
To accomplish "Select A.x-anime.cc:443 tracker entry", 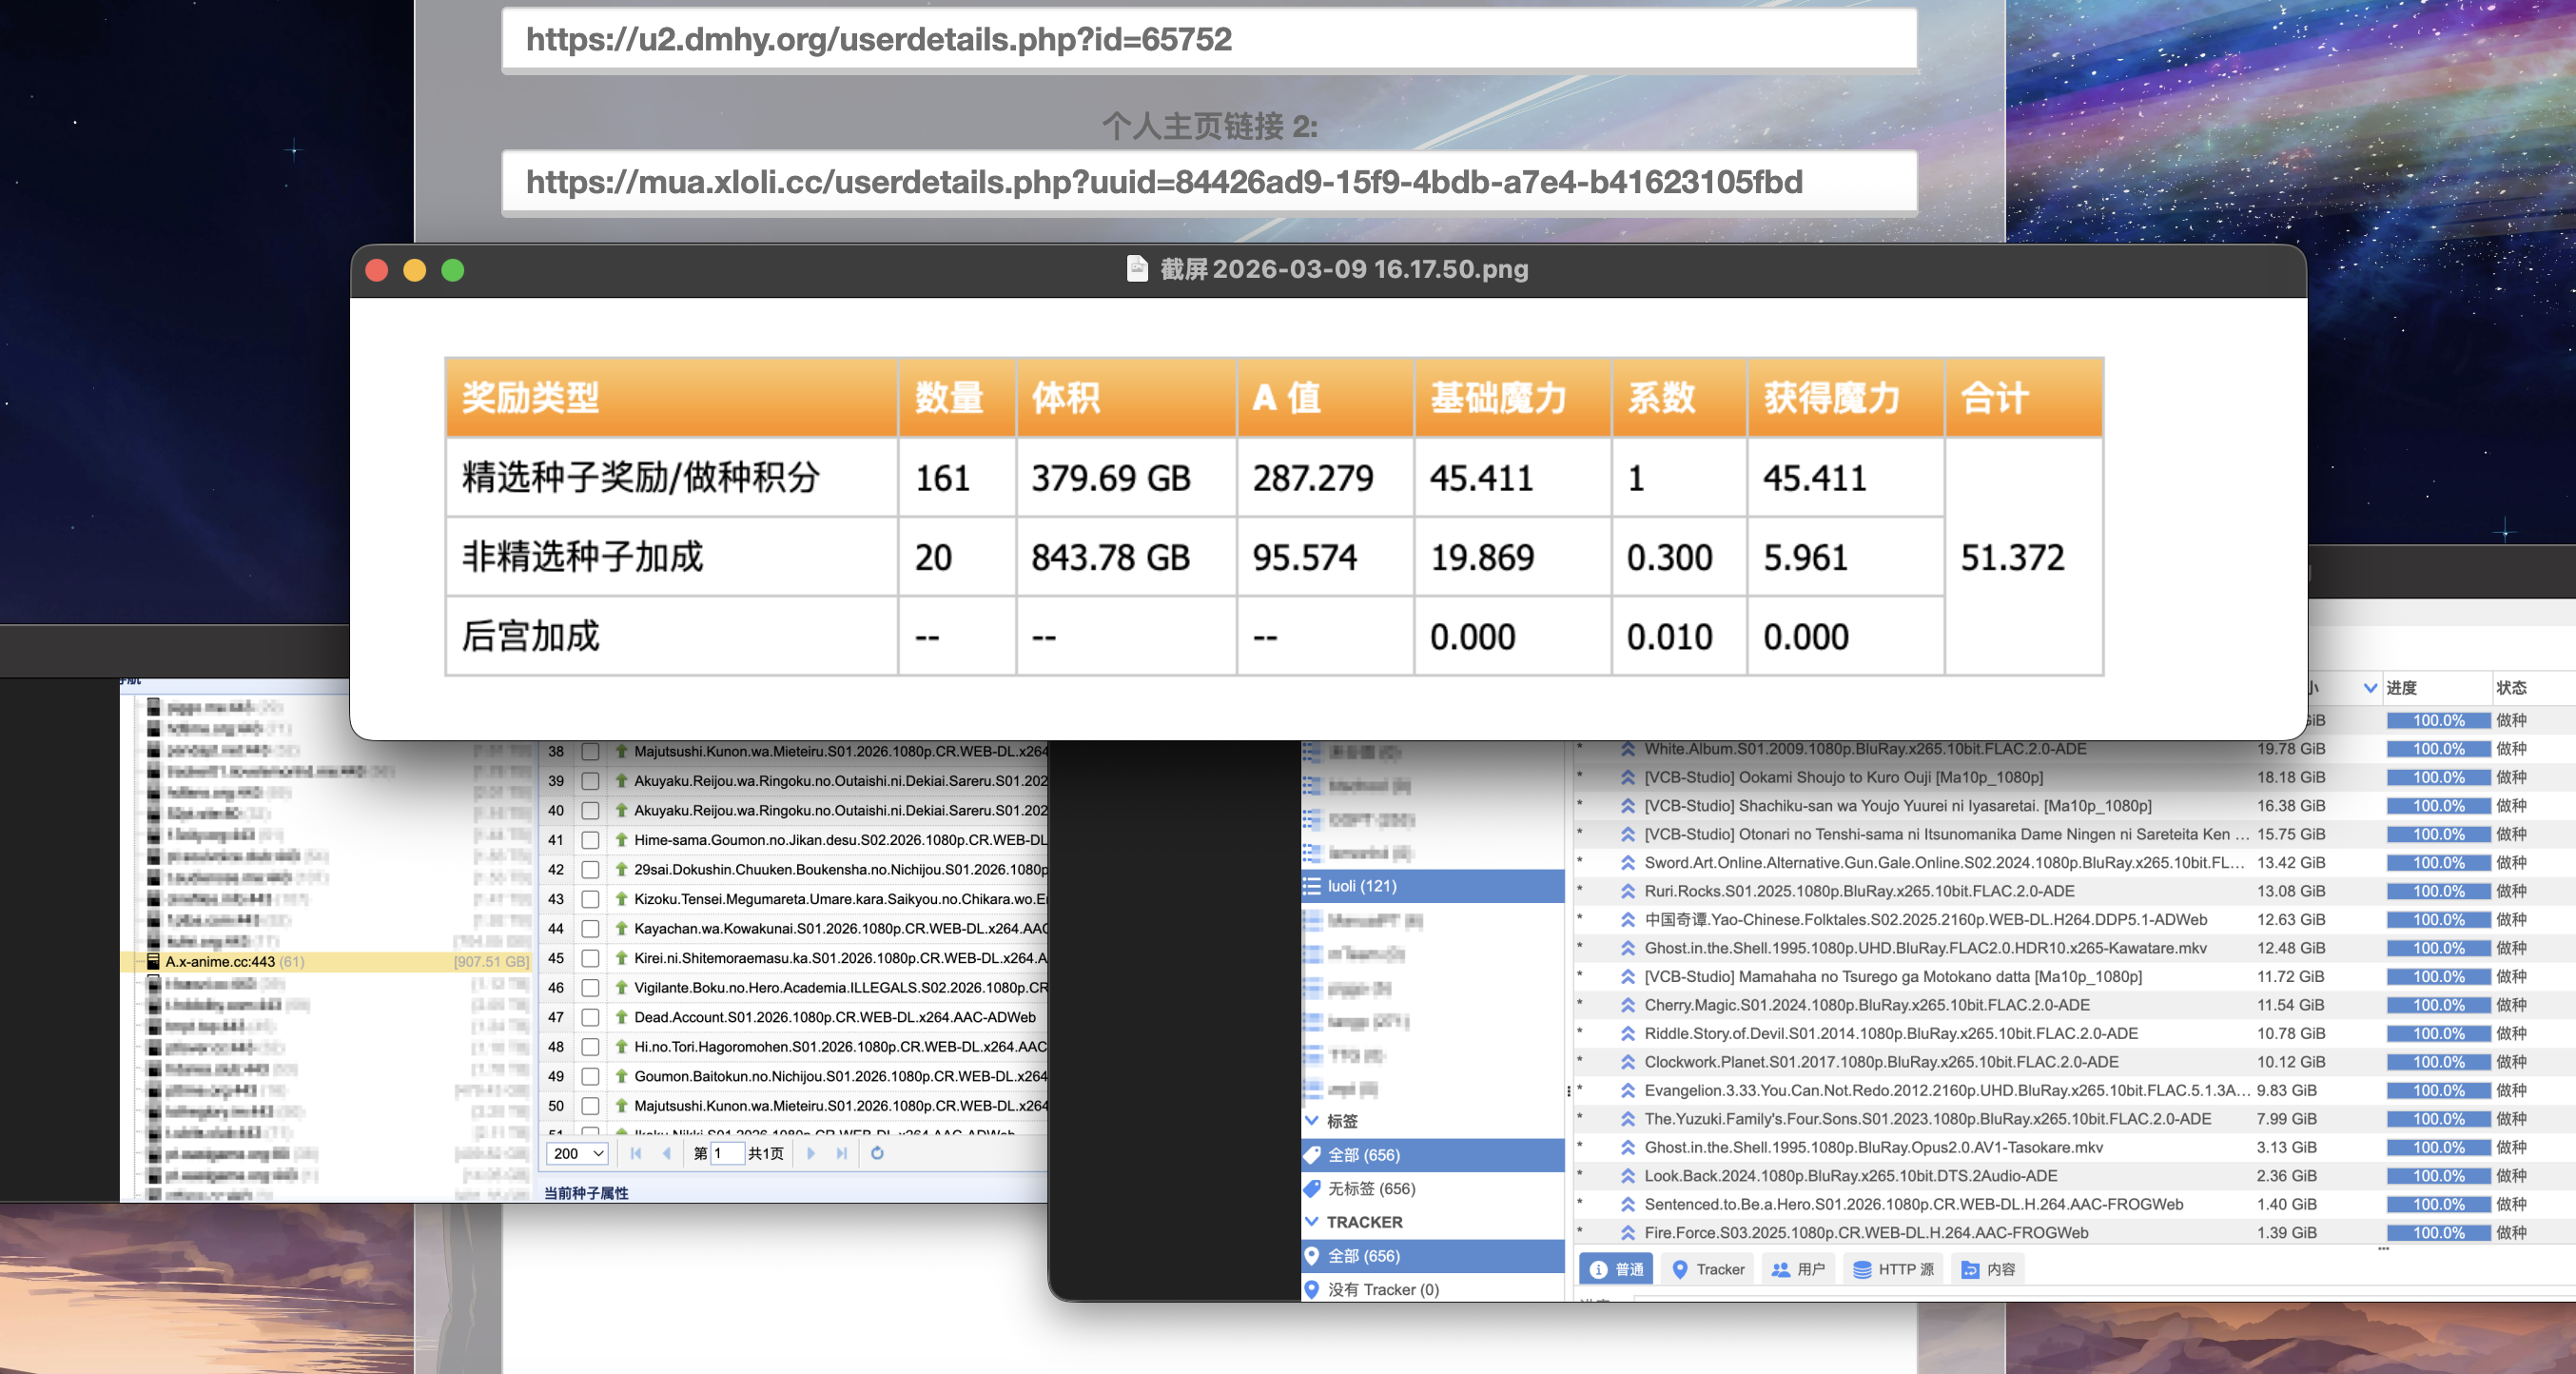I will point(220,962).
